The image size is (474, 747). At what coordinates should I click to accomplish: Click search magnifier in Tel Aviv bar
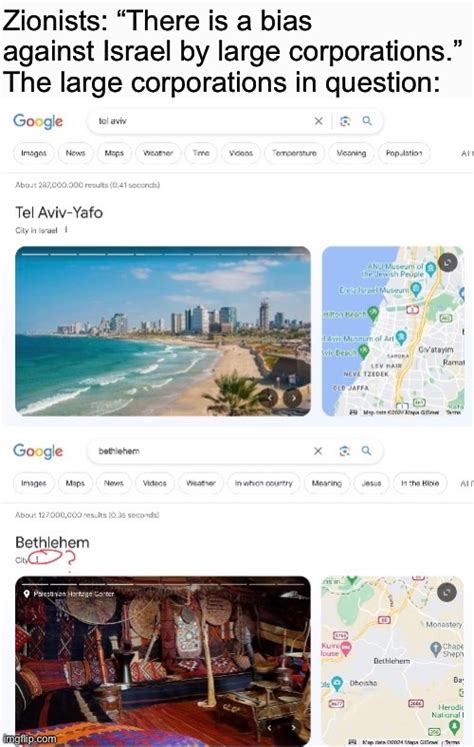pyautogui.click(x=366, y=121)
